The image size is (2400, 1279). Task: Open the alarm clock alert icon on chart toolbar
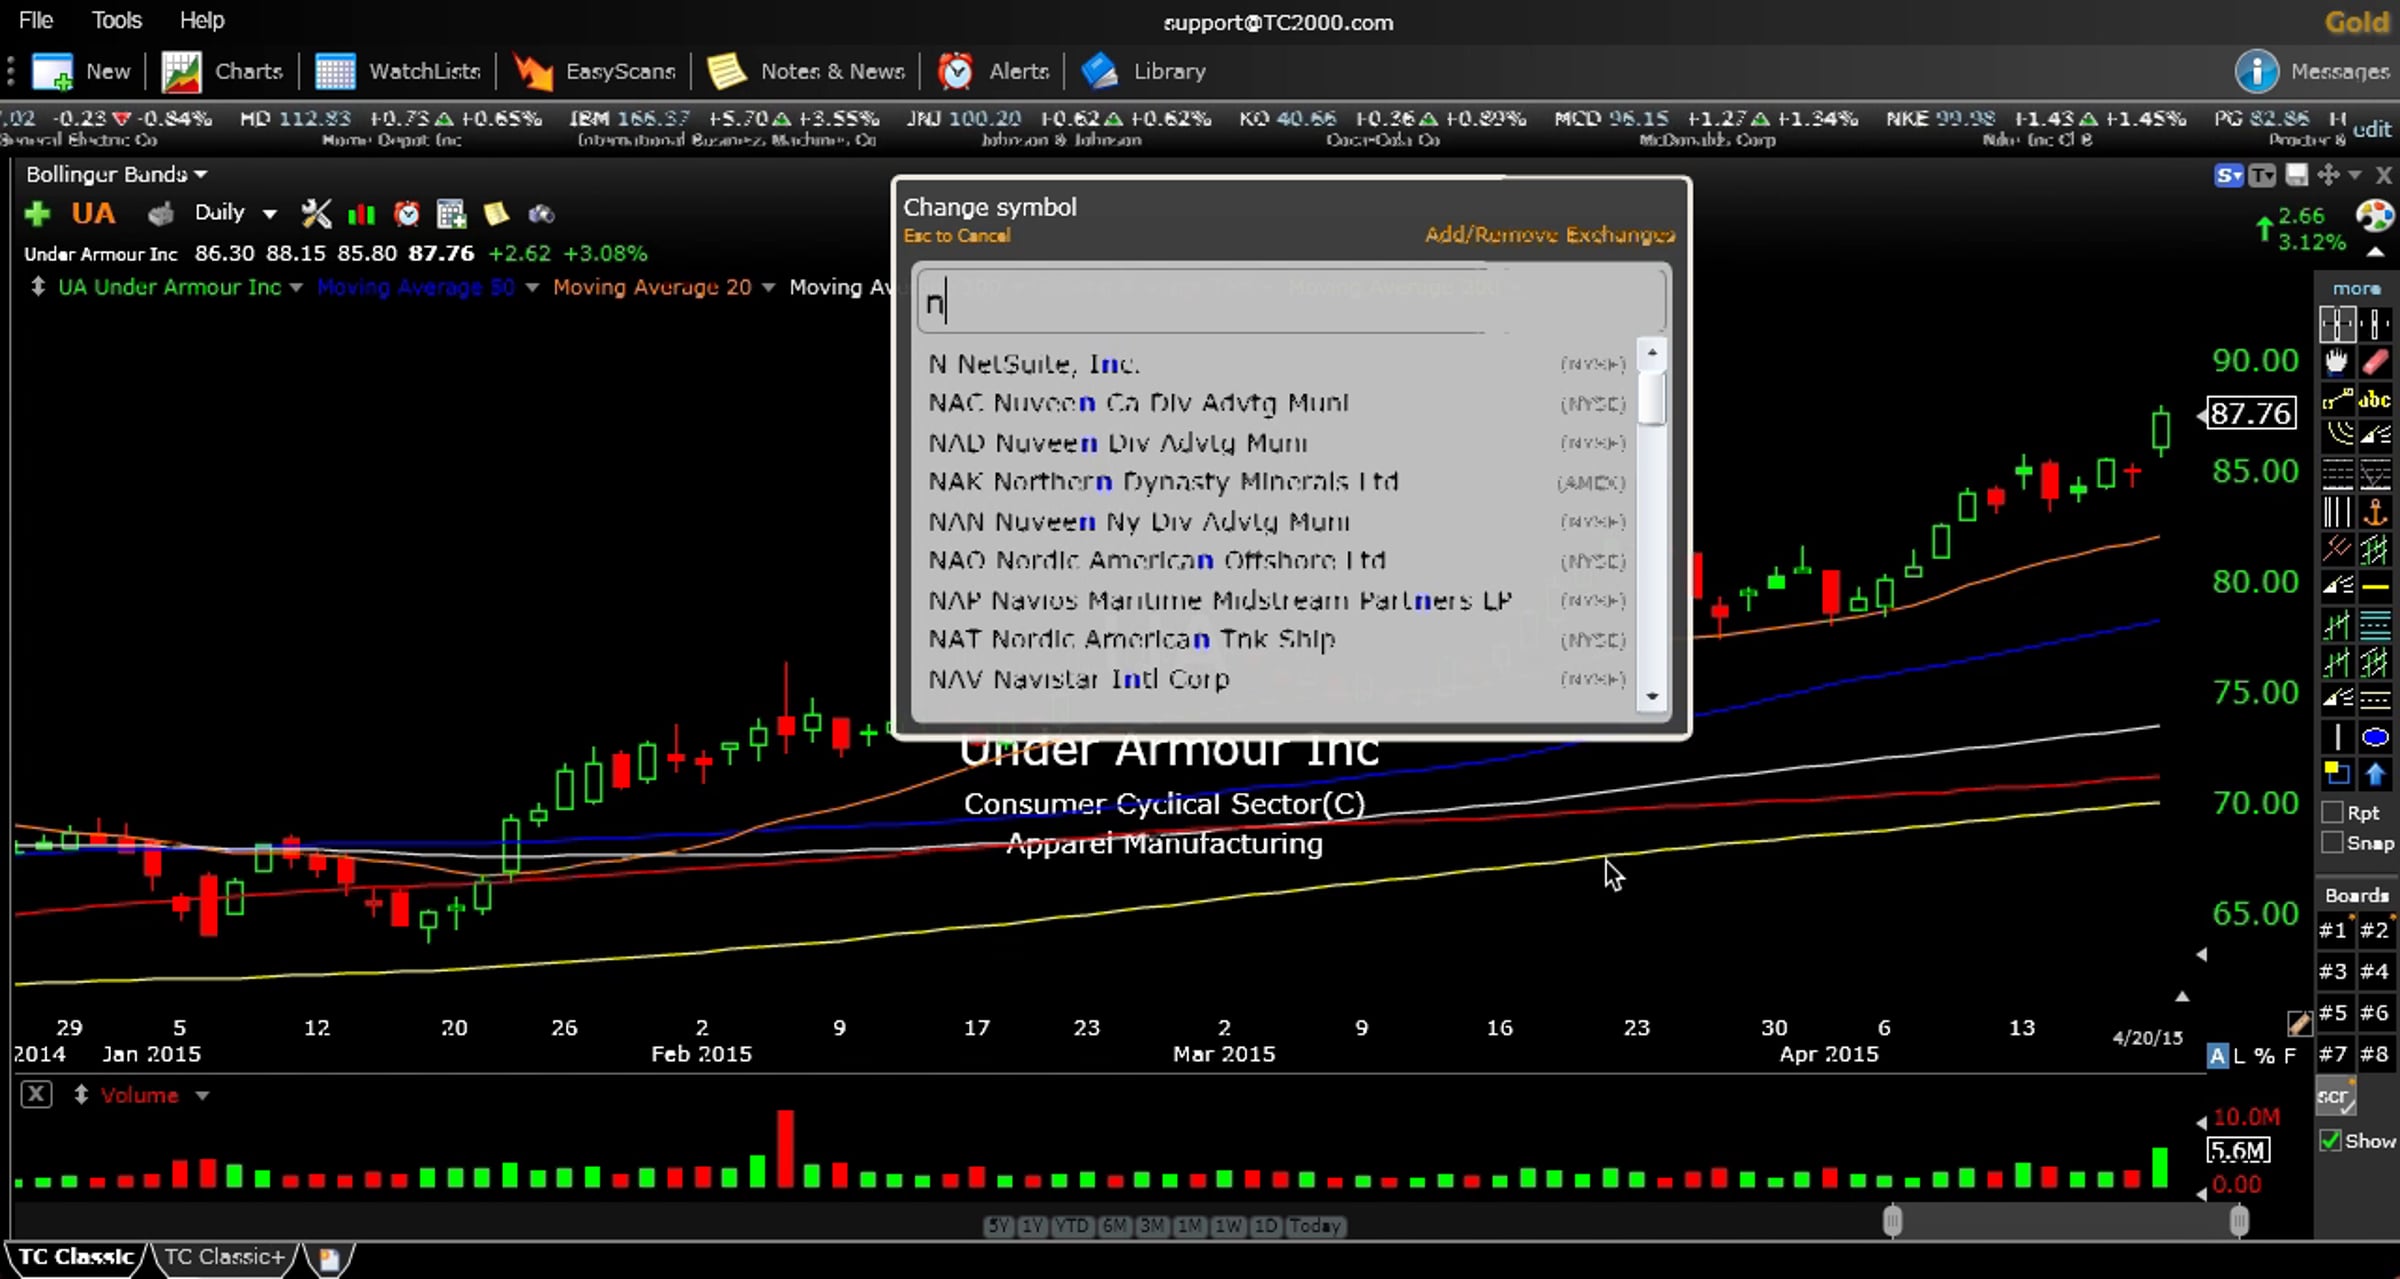(406, 213)
